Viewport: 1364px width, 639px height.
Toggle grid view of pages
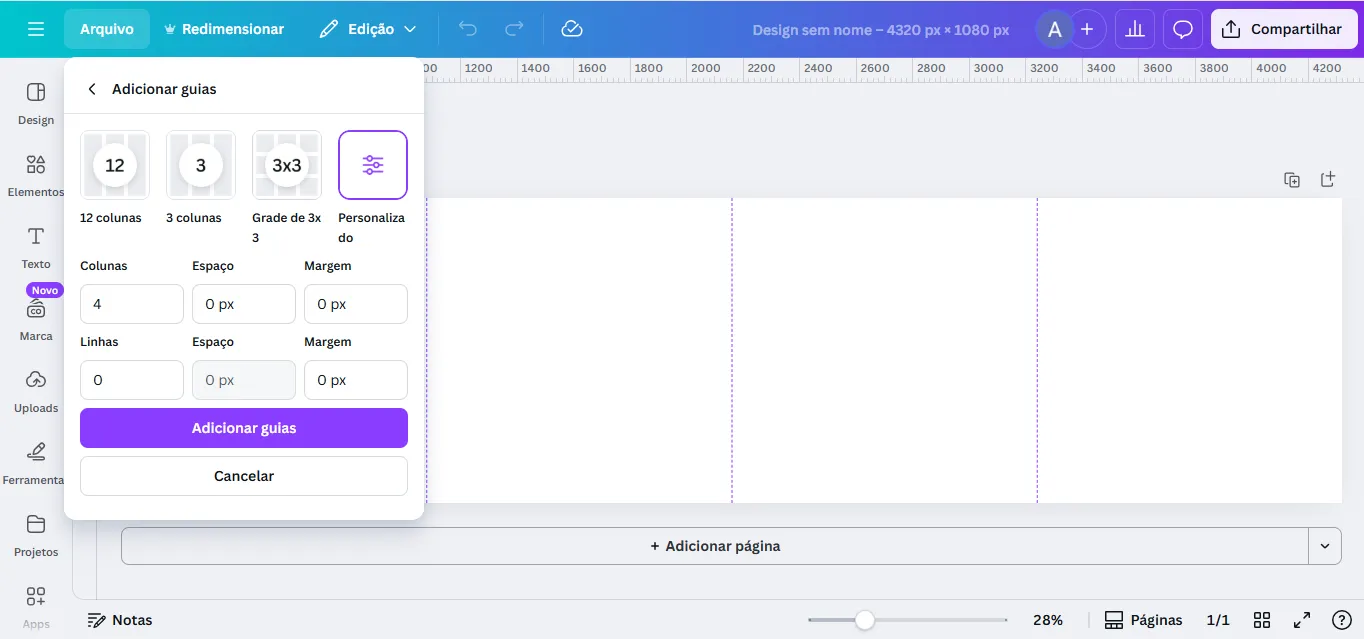click(1262, 620)
